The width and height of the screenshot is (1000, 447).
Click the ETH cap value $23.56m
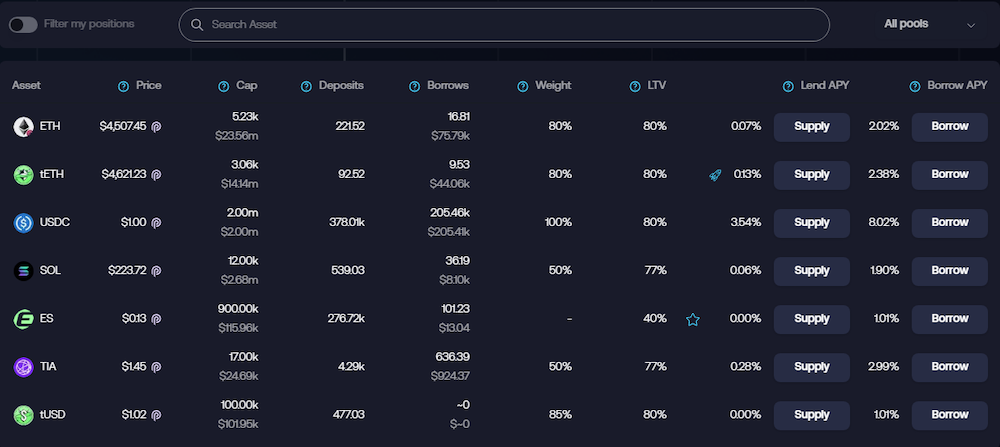click(x=239, y=136)
